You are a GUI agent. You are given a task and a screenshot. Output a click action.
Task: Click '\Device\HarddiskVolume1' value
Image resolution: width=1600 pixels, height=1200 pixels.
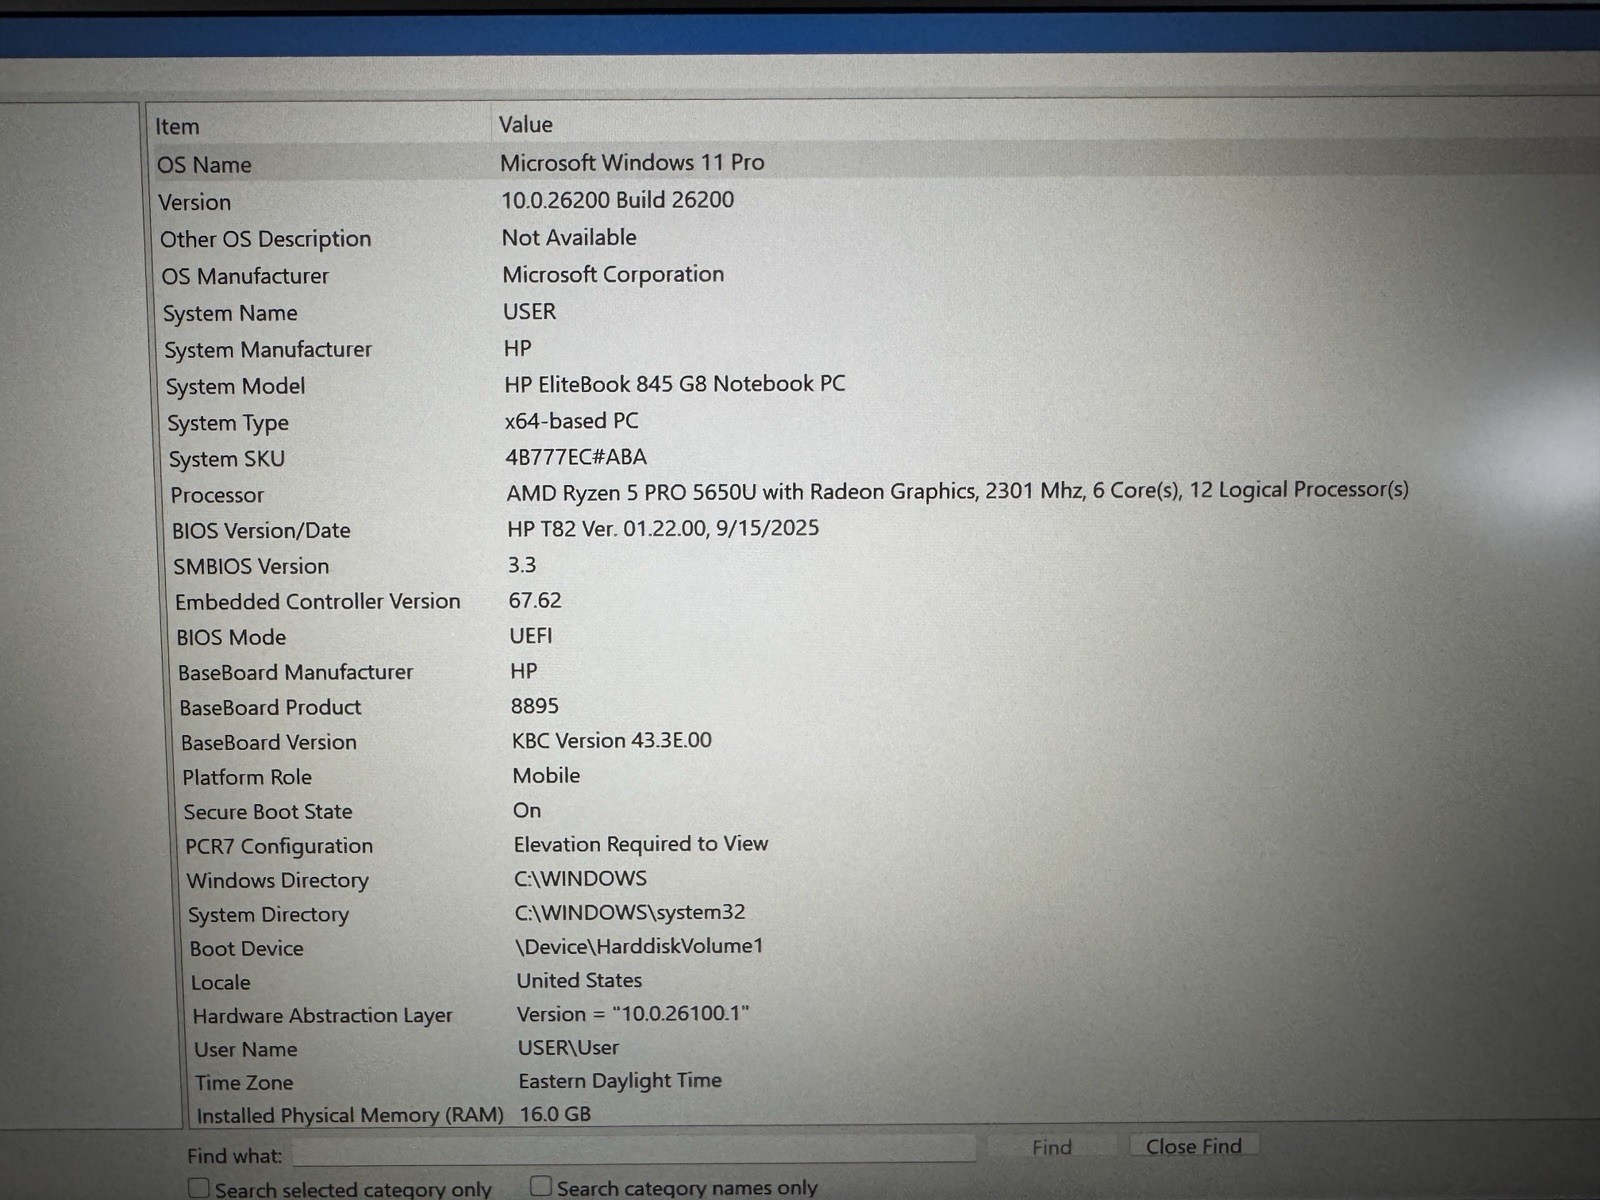640,946
